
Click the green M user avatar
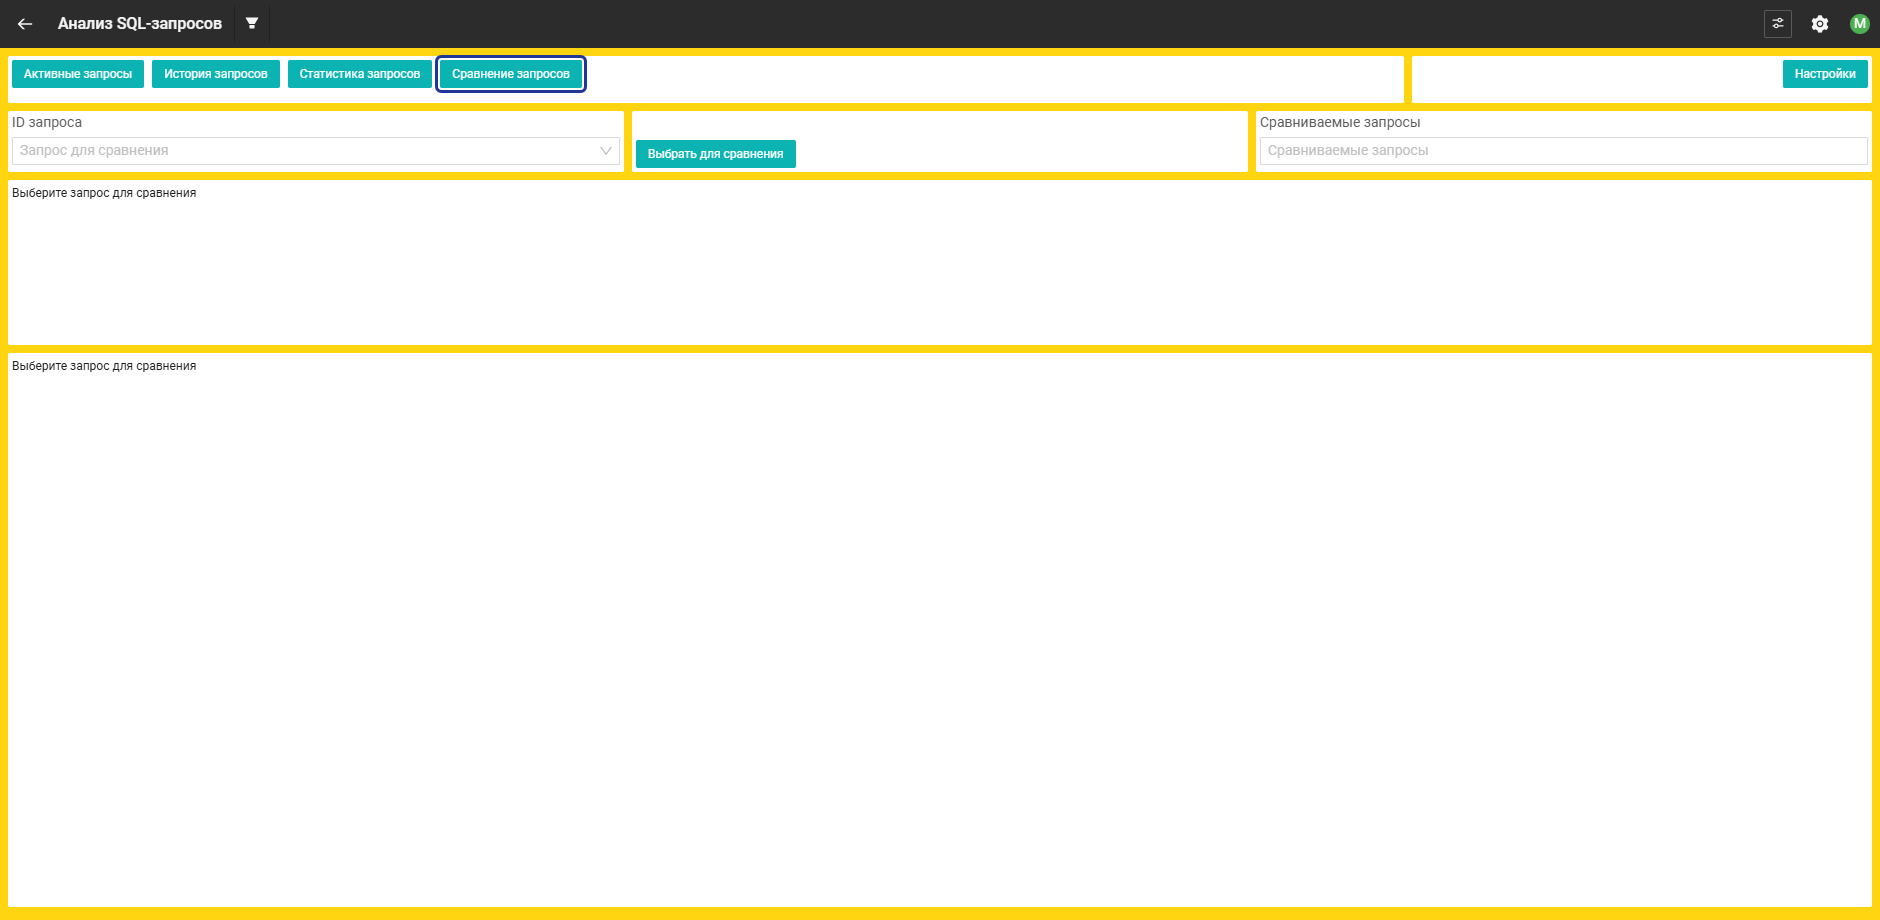coord(1859,23)
